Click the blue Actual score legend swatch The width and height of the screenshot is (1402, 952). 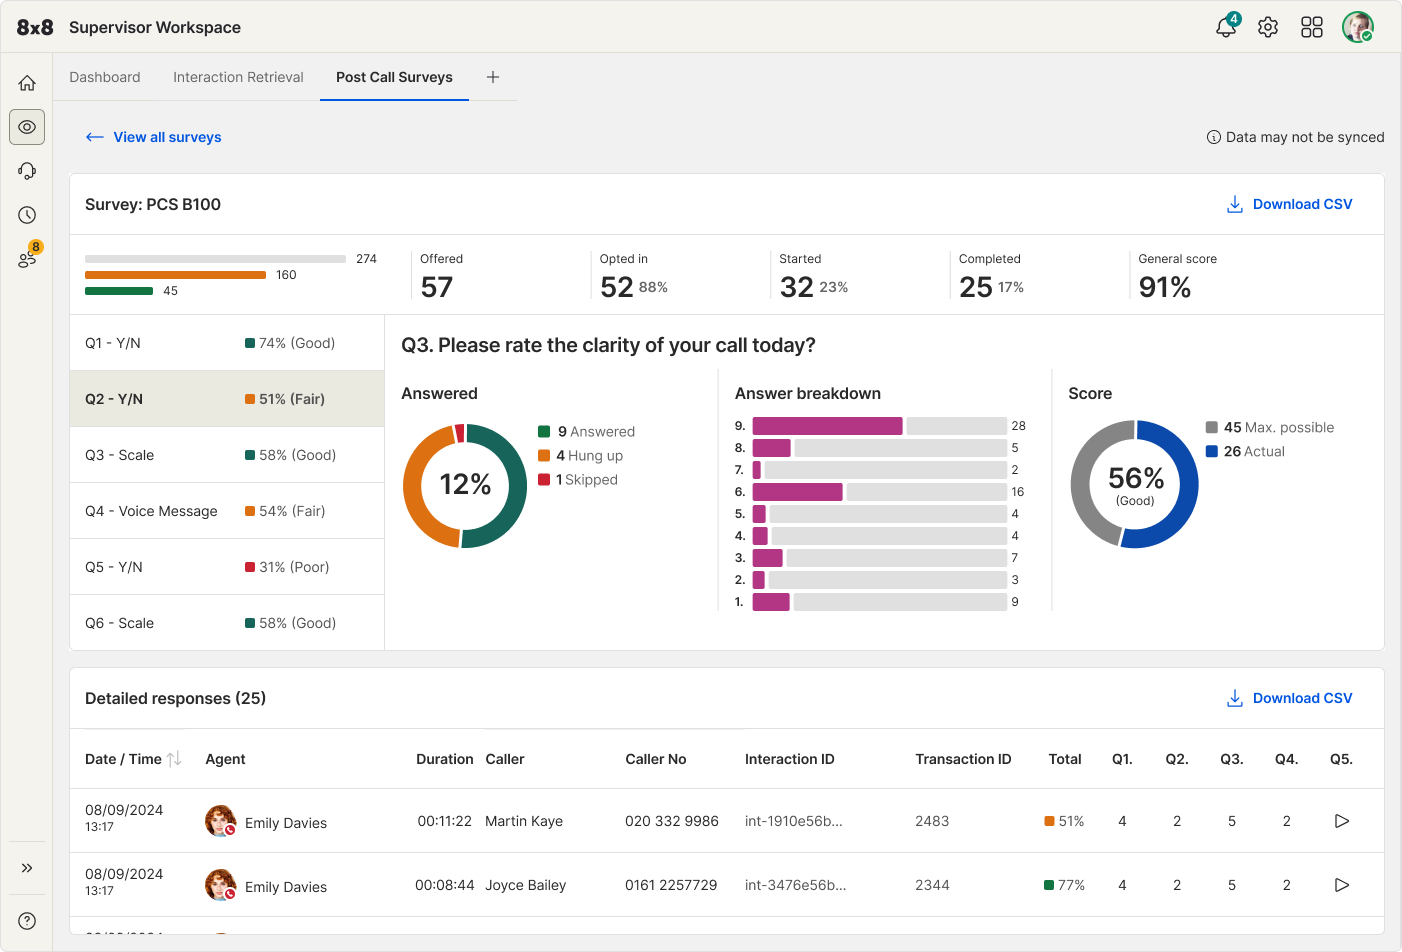coord(1212,451)
